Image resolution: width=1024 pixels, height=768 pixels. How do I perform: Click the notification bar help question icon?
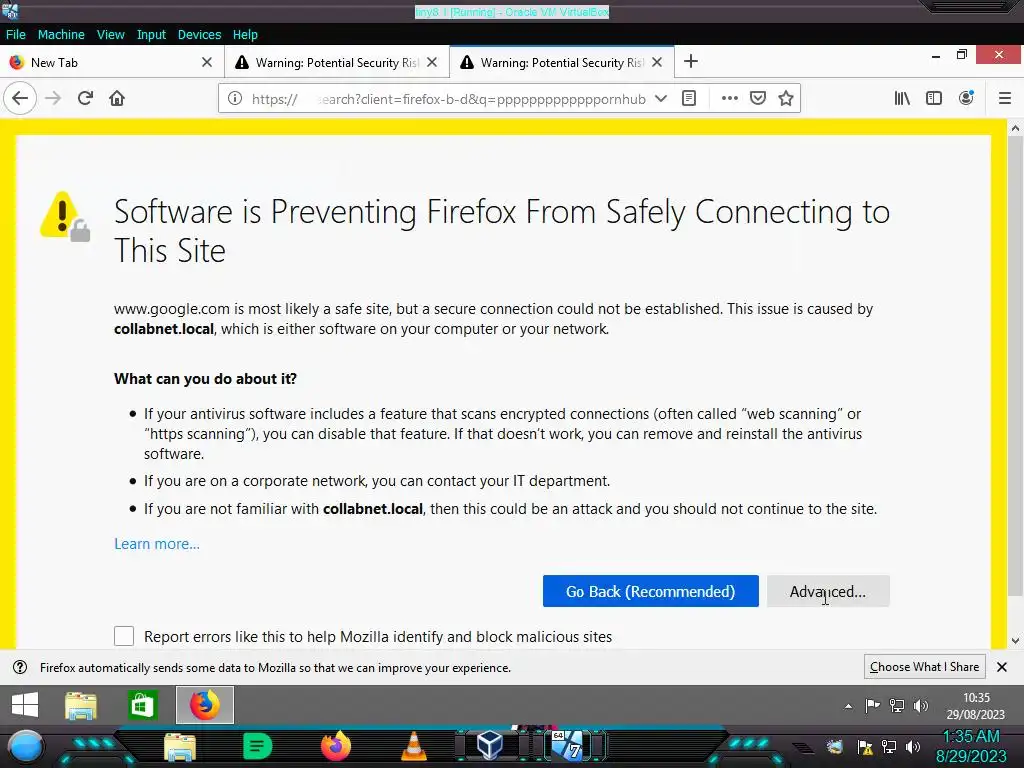point(20,667)
